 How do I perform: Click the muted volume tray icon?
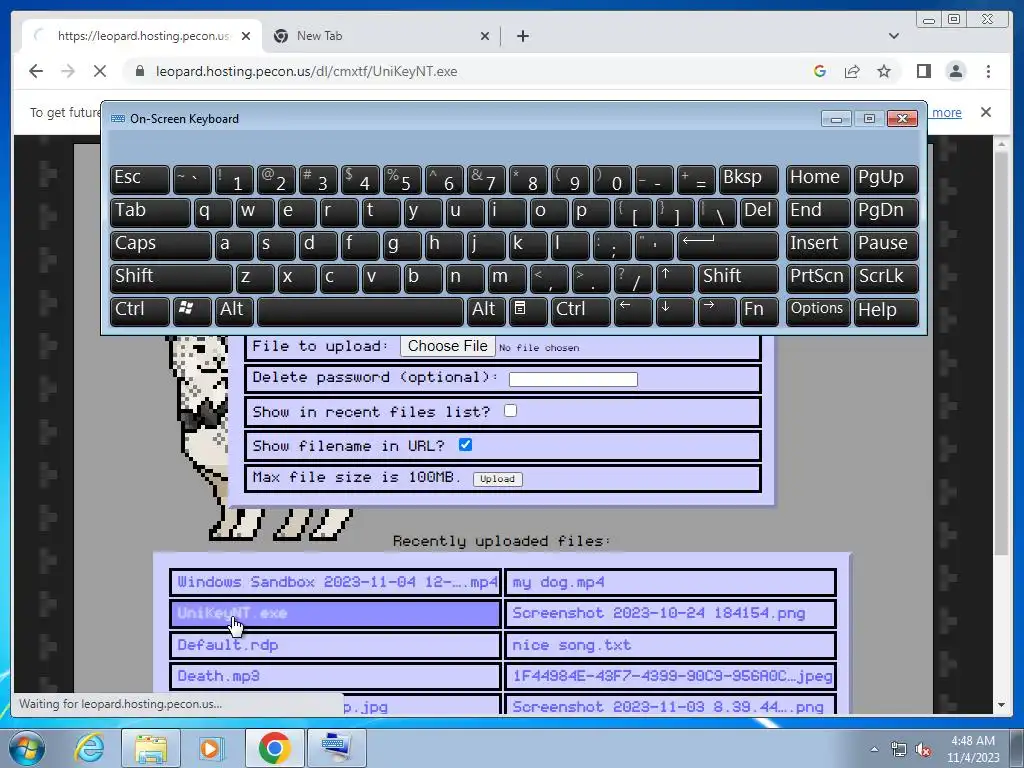[922, 749]
